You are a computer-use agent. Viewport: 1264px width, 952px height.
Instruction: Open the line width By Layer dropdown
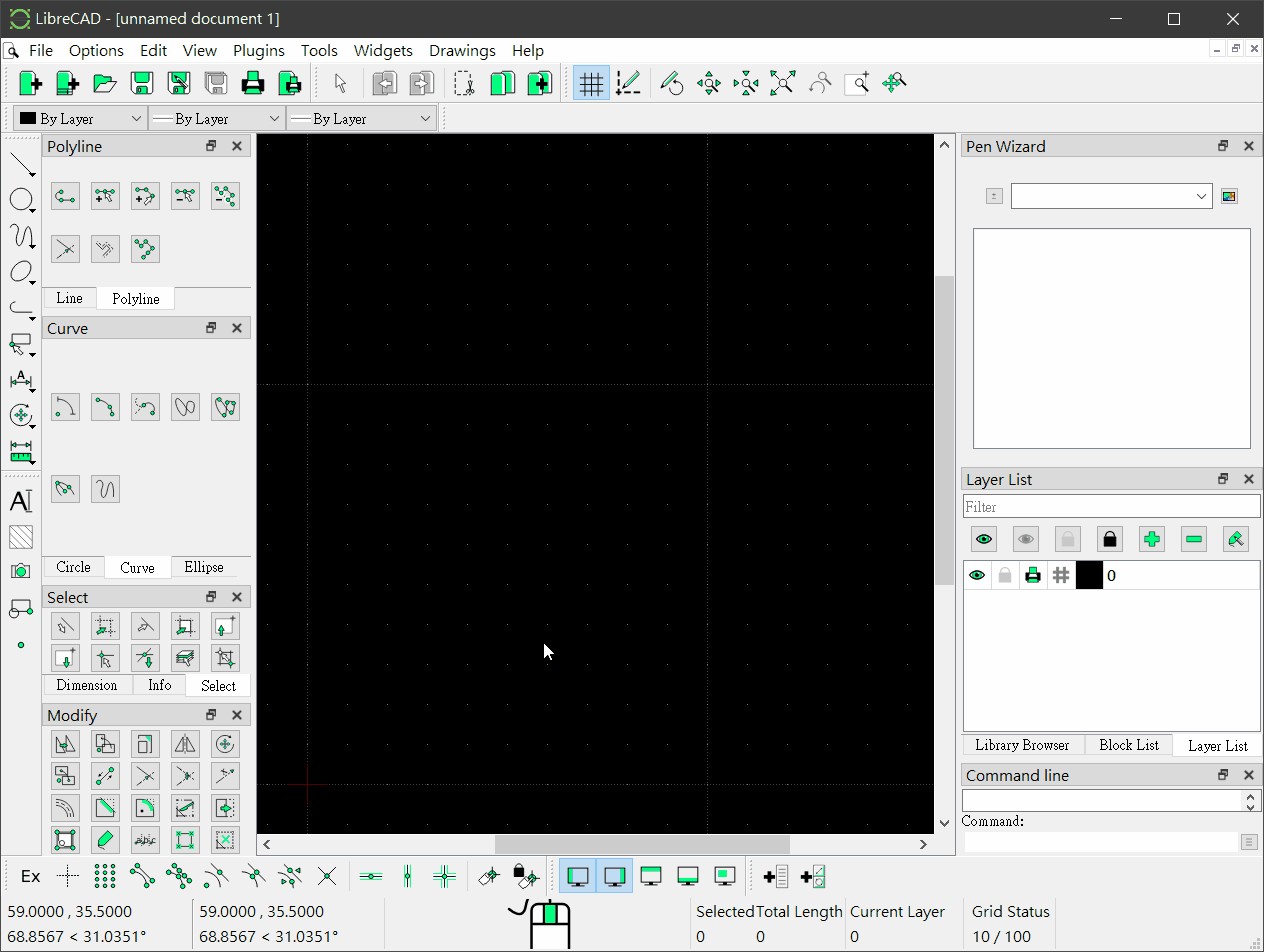coord(216,119)
